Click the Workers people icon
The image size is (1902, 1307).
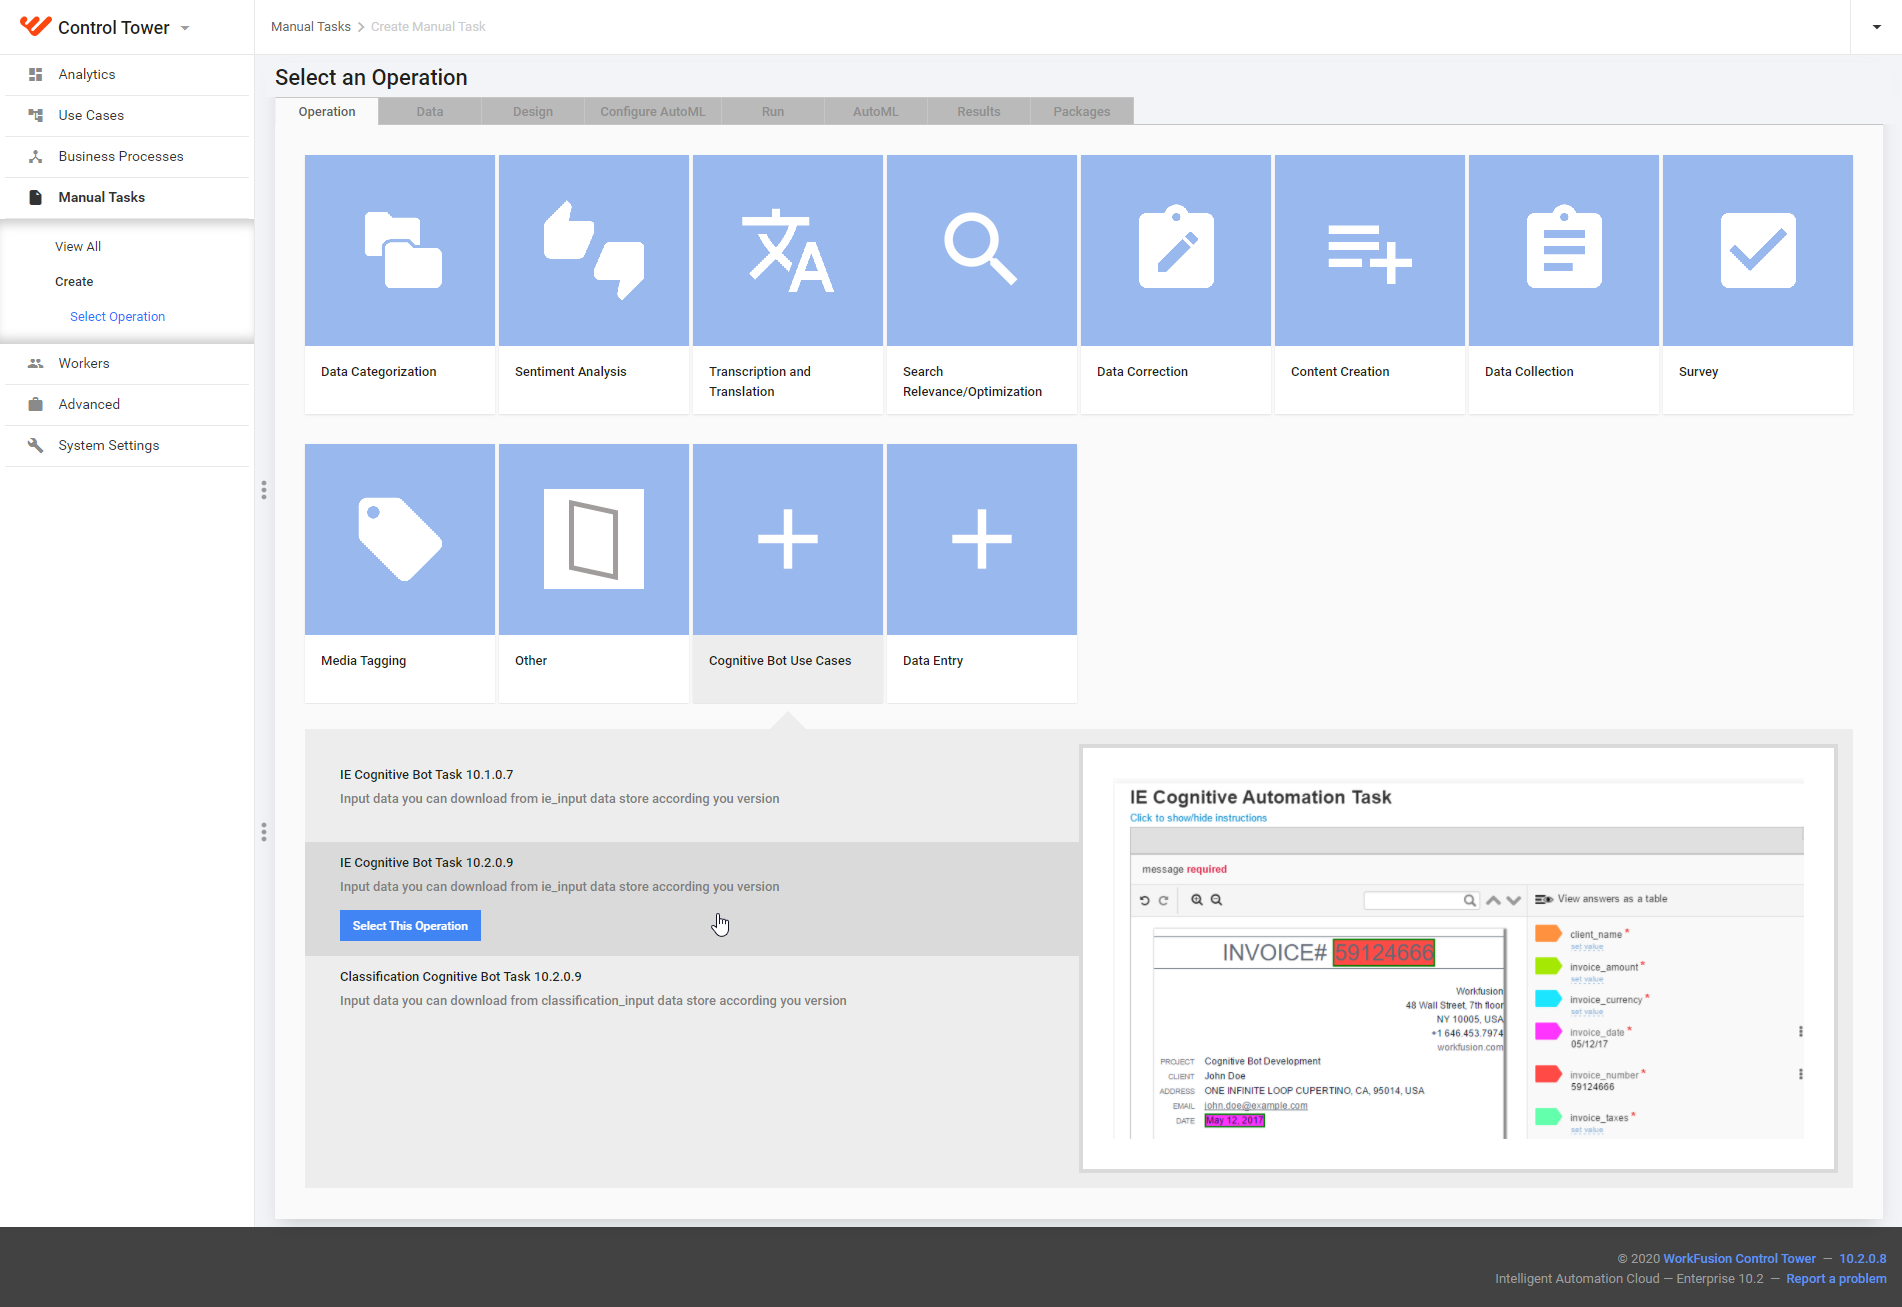[36, 363]
